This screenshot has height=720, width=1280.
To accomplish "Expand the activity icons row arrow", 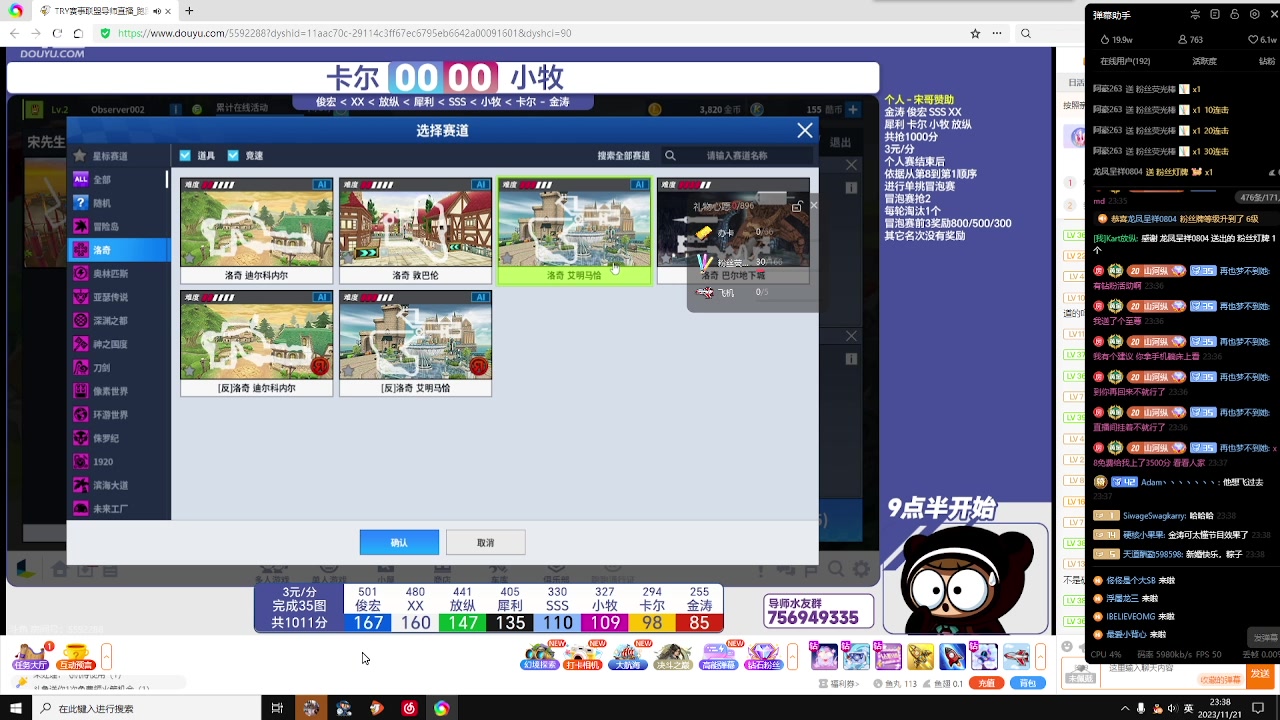I will click(x=793, y=656).
